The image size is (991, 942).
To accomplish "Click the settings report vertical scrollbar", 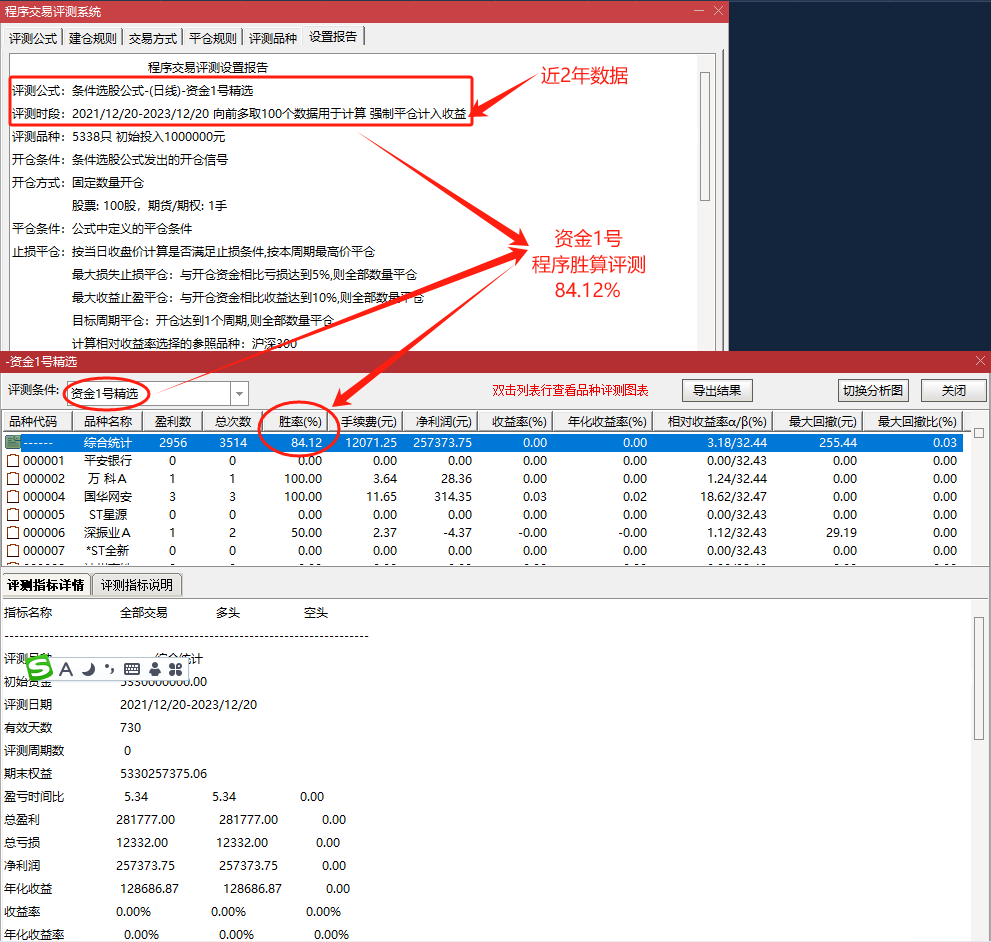I will [705, 137].
